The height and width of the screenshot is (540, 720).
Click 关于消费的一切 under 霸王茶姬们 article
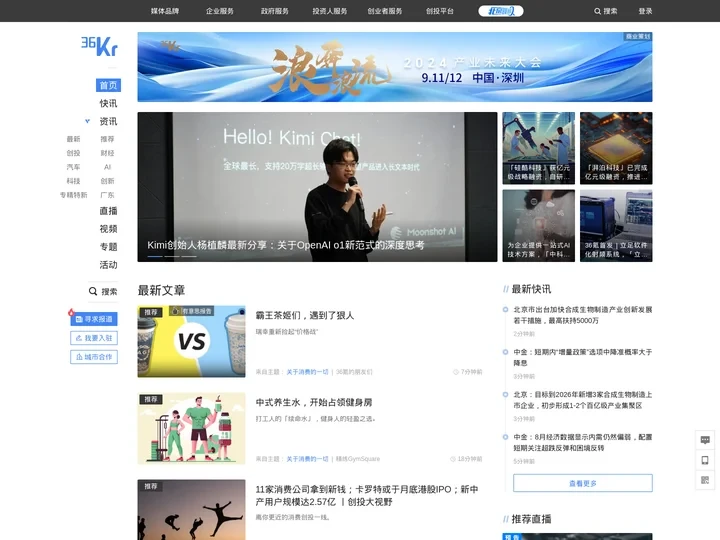tap(308, 372)
